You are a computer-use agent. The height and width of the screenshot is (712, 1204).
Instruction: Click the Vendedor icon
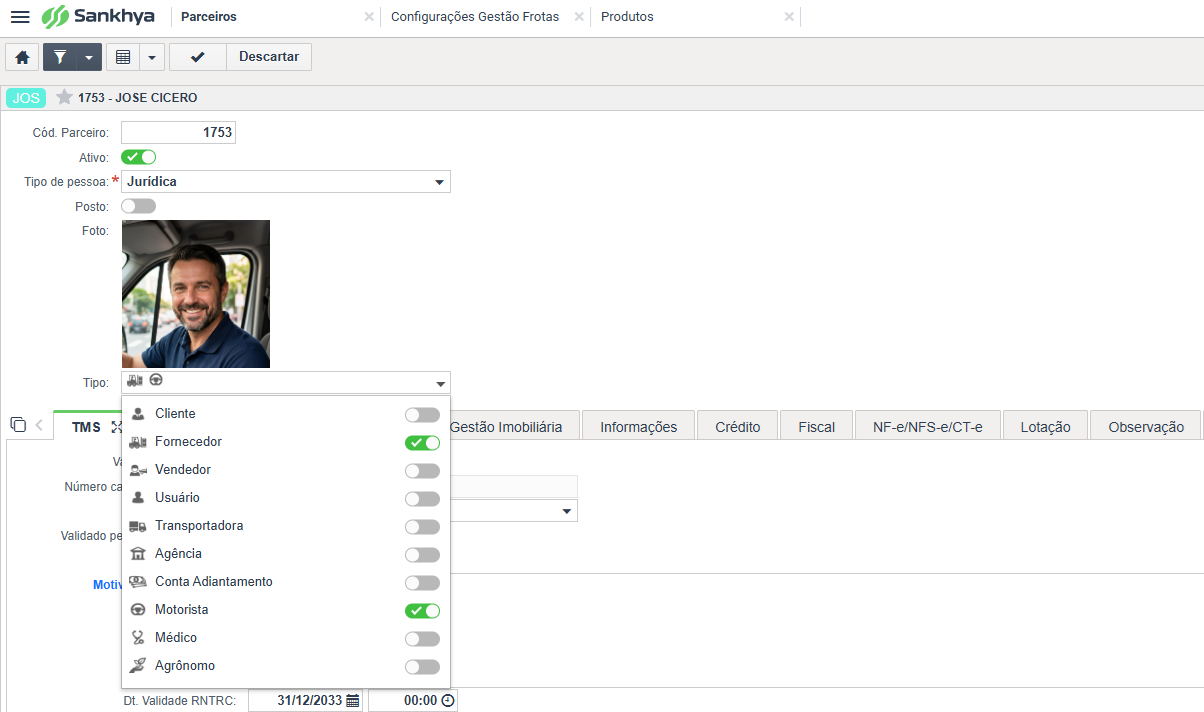(138, 470)
